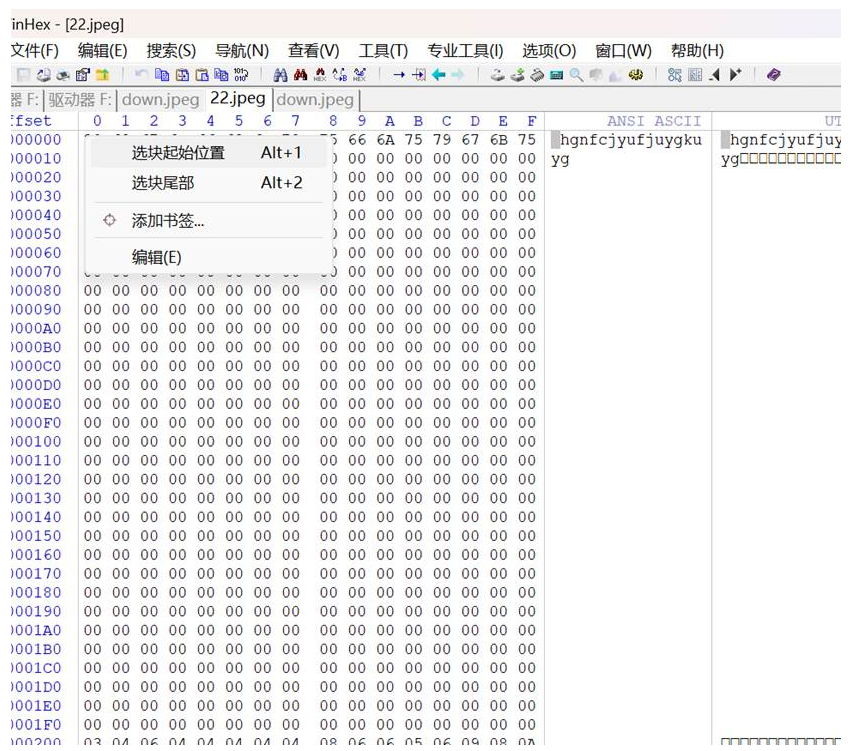Viewport: 868px width, 751px height.
Task: Click the black left-arrow minus icon
Action: 715,75
